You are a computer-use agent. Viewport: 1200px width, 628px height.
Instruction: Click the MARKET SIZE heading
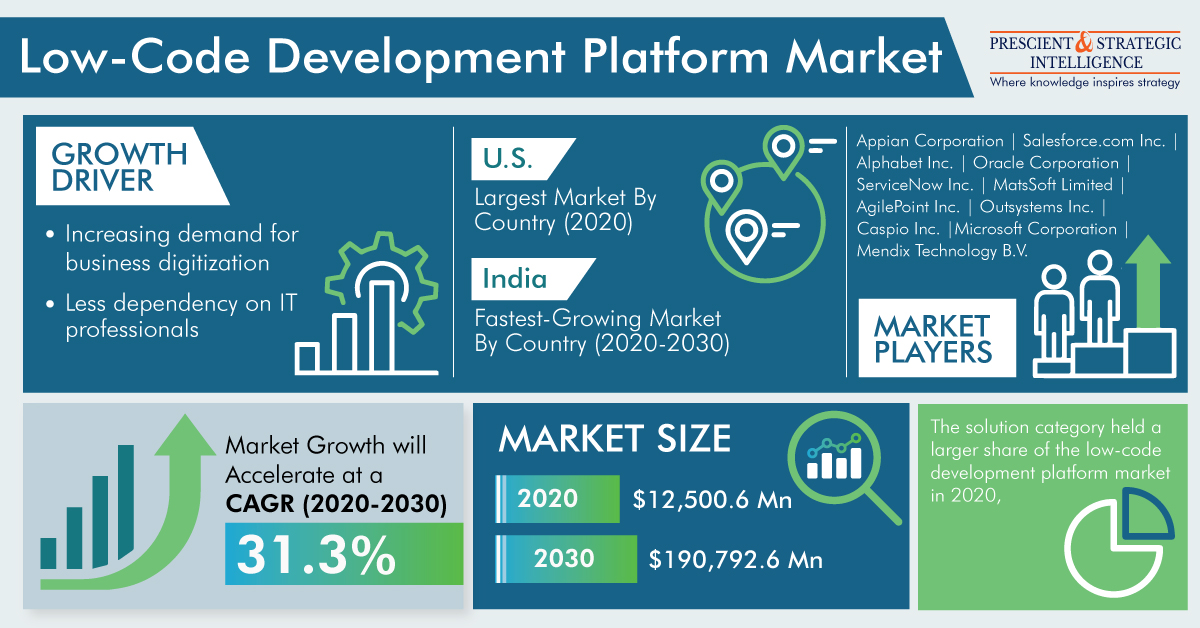click(615, 440)
